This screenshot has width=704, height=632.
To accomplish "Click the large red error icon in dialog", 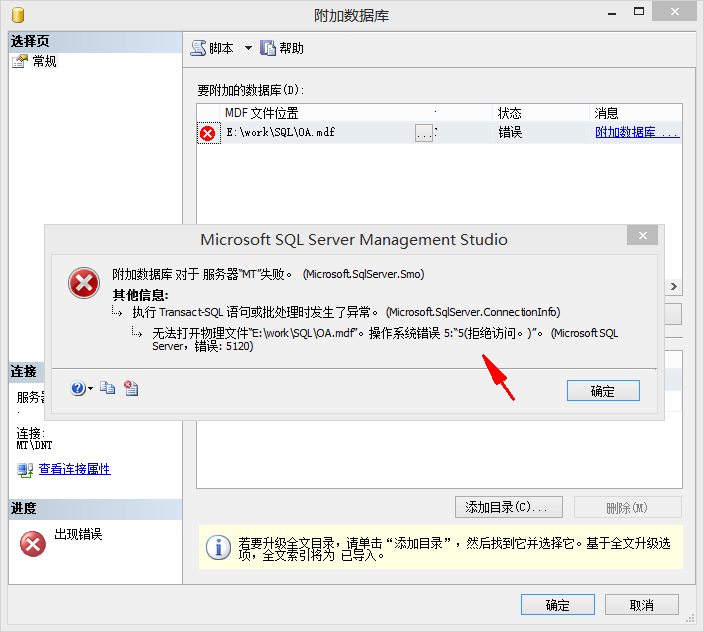I will point(84,283).
